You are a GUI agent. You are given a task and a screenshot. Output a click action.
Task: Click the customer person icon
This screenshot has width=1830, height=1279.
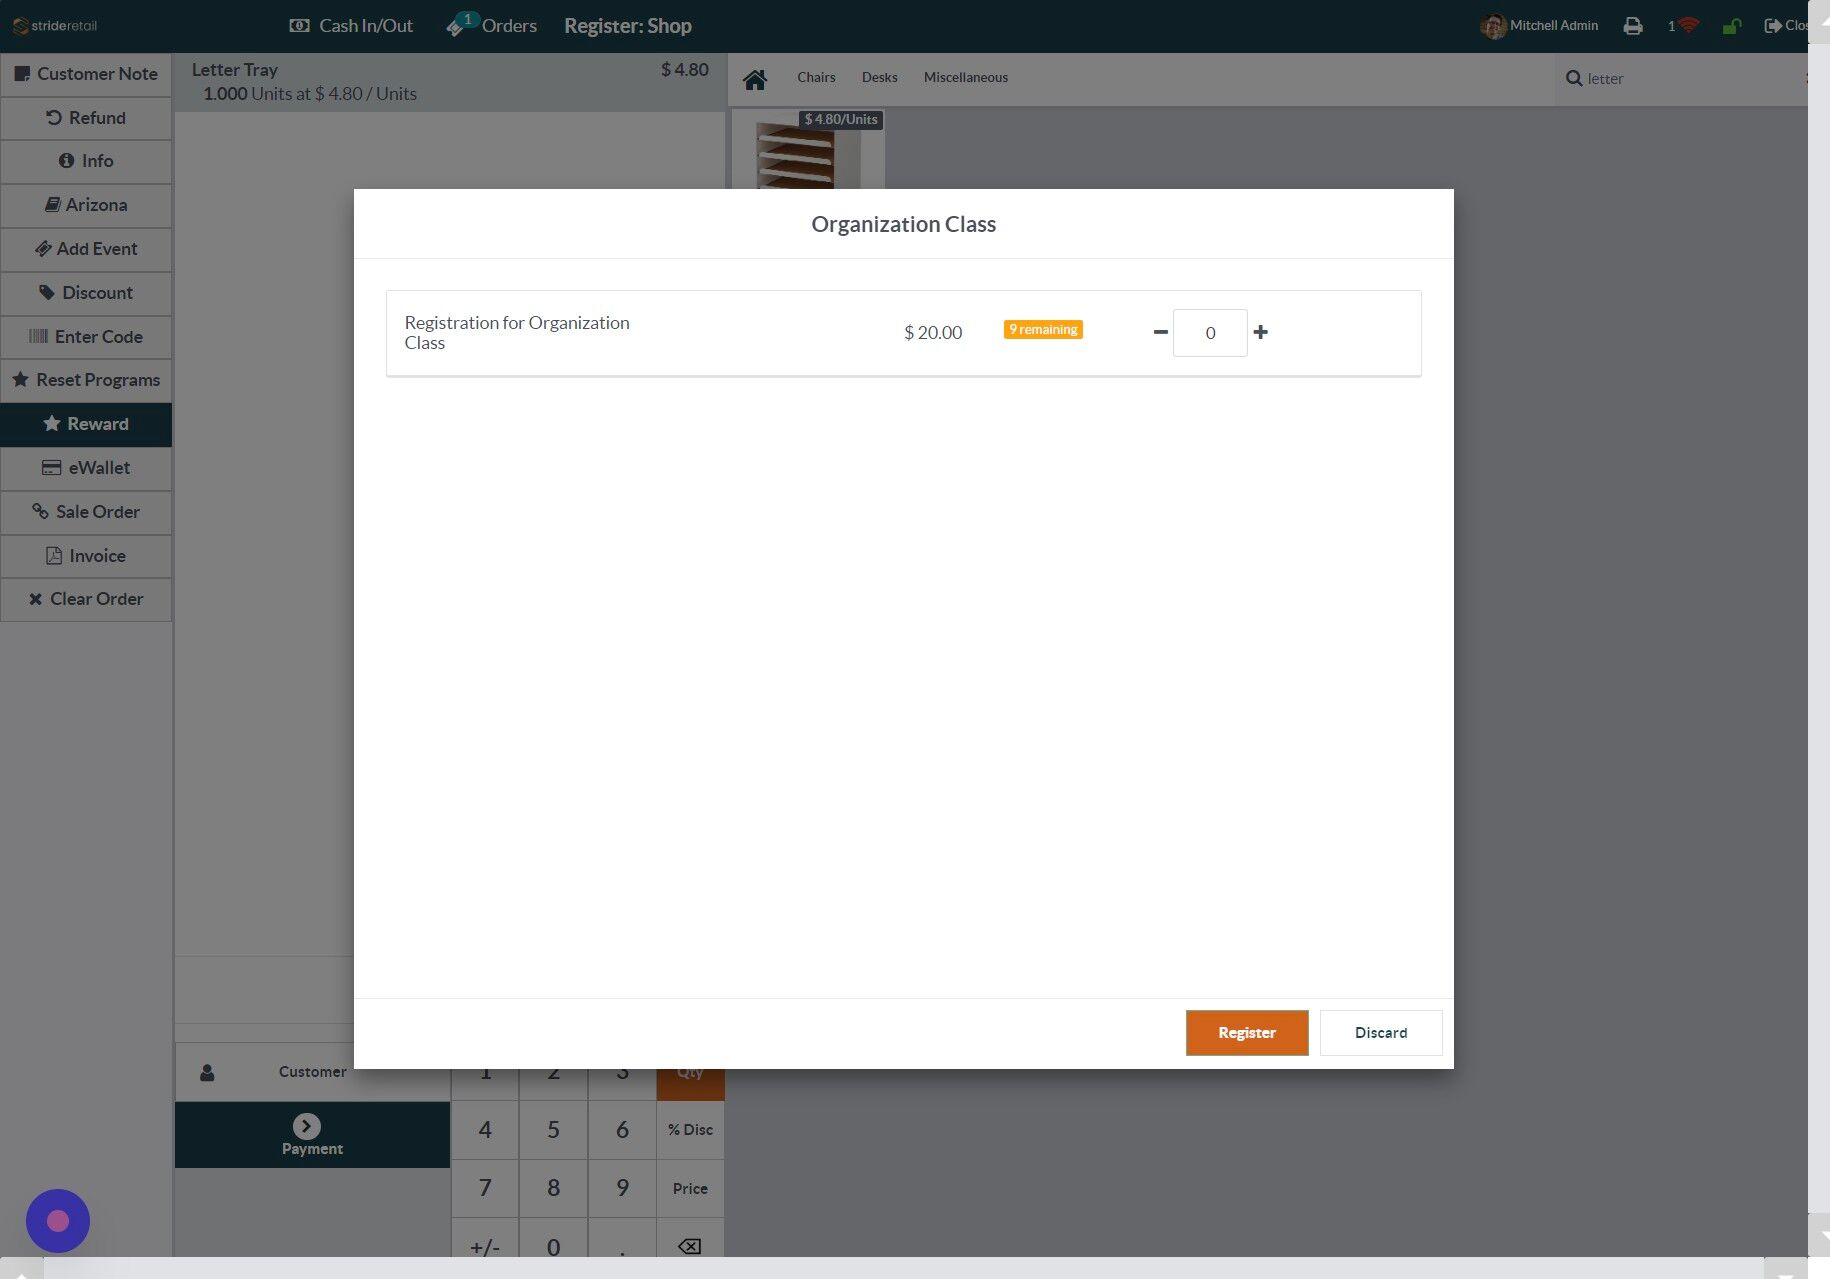pyautogui.click(x=207, y=1073)
